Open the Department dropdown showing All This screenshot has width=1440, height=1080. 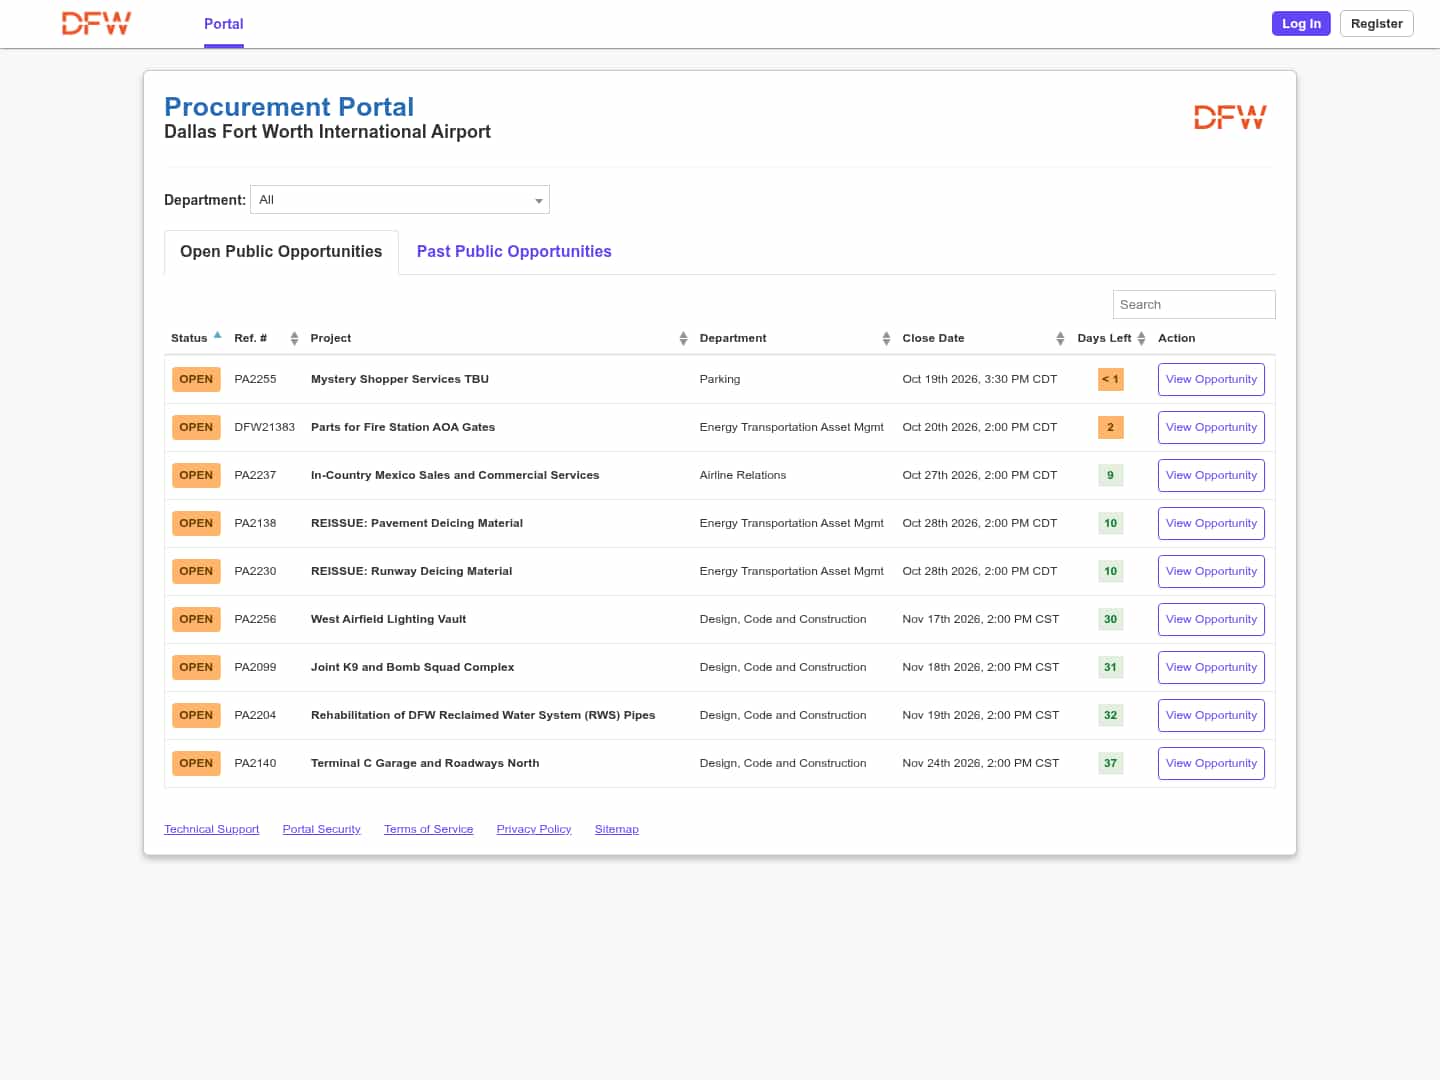(400, 200)
